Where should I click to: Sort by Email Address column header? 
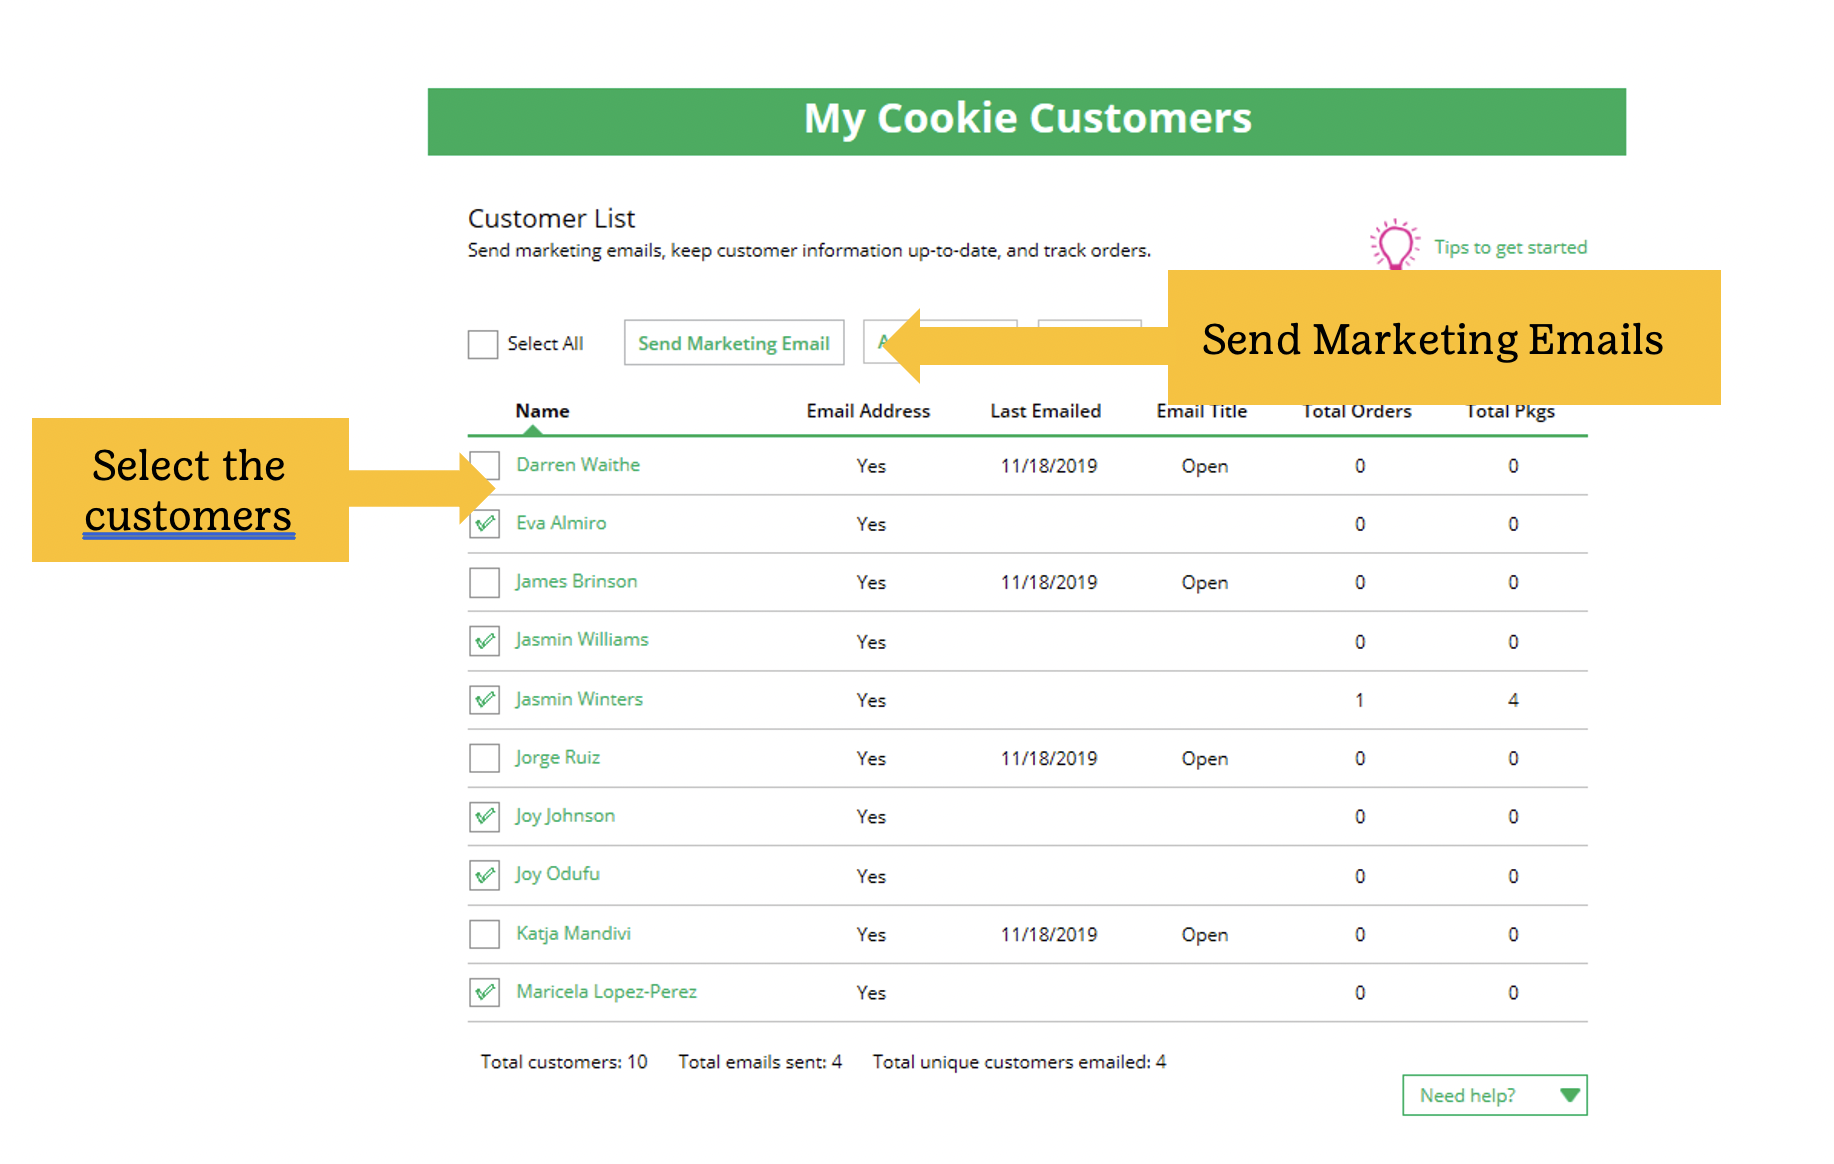(868, 411)
